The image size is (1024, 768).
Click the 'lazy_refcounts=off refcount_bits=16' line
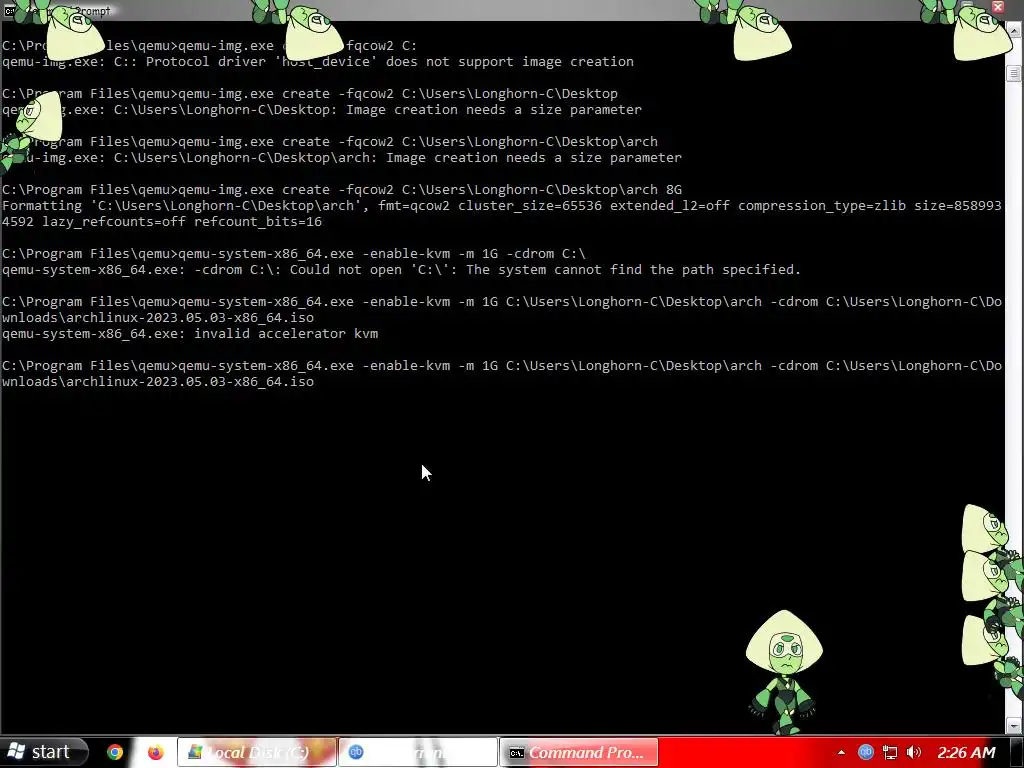[162, 222]
